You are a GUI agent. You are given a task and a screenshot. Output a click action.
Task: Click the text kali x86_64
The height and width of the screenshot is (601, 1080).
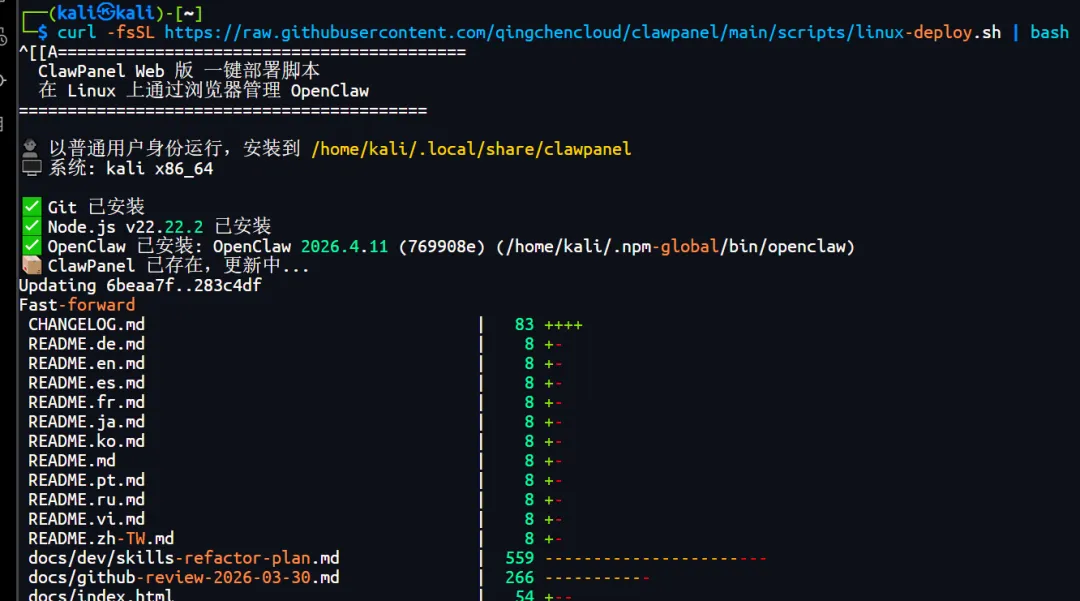(159, 168)
